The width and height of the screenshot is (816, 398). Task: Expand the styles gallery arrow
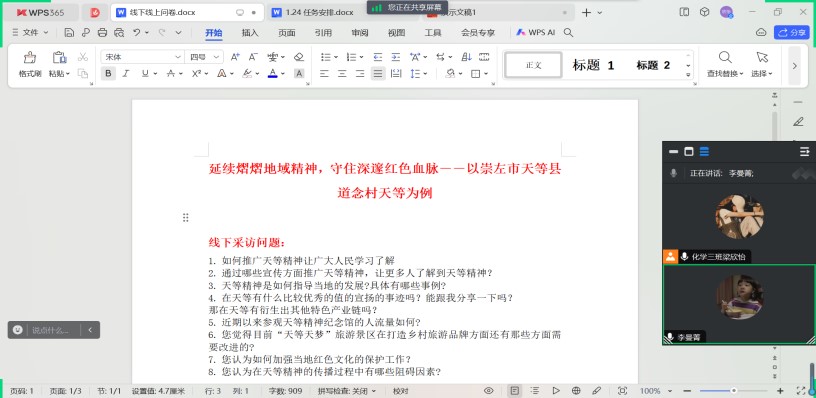click(688, 74)
